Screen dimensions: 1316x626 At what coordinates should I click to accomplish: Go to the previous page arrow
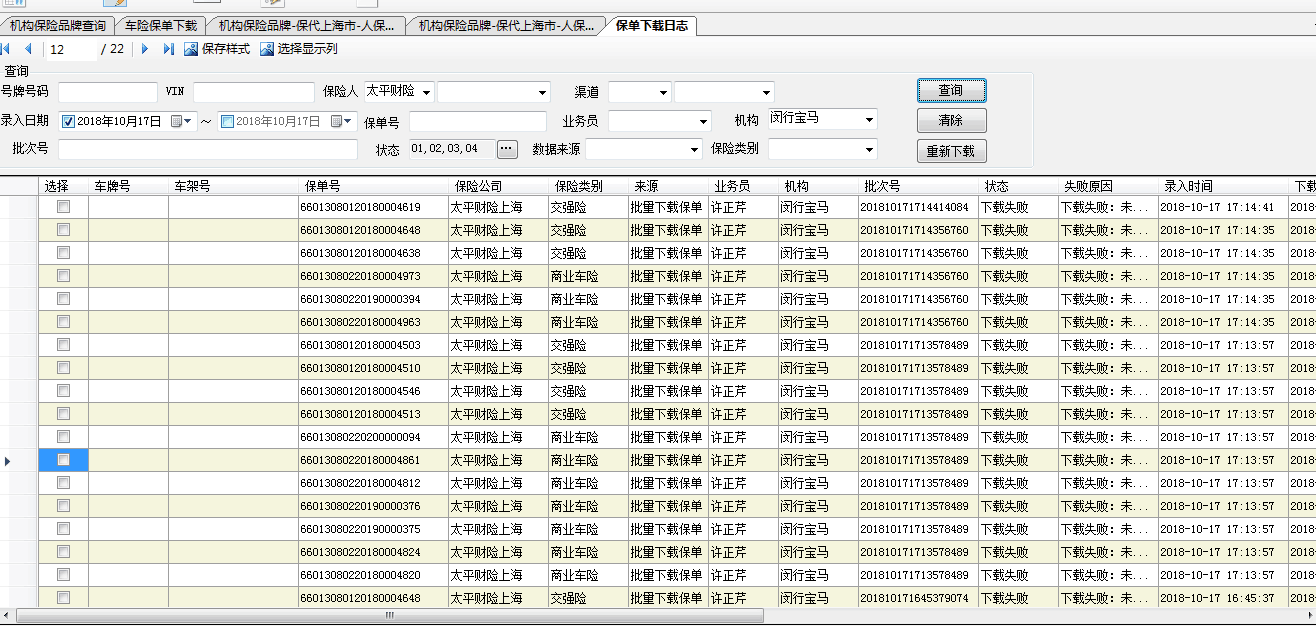click(x=28, y=49)
